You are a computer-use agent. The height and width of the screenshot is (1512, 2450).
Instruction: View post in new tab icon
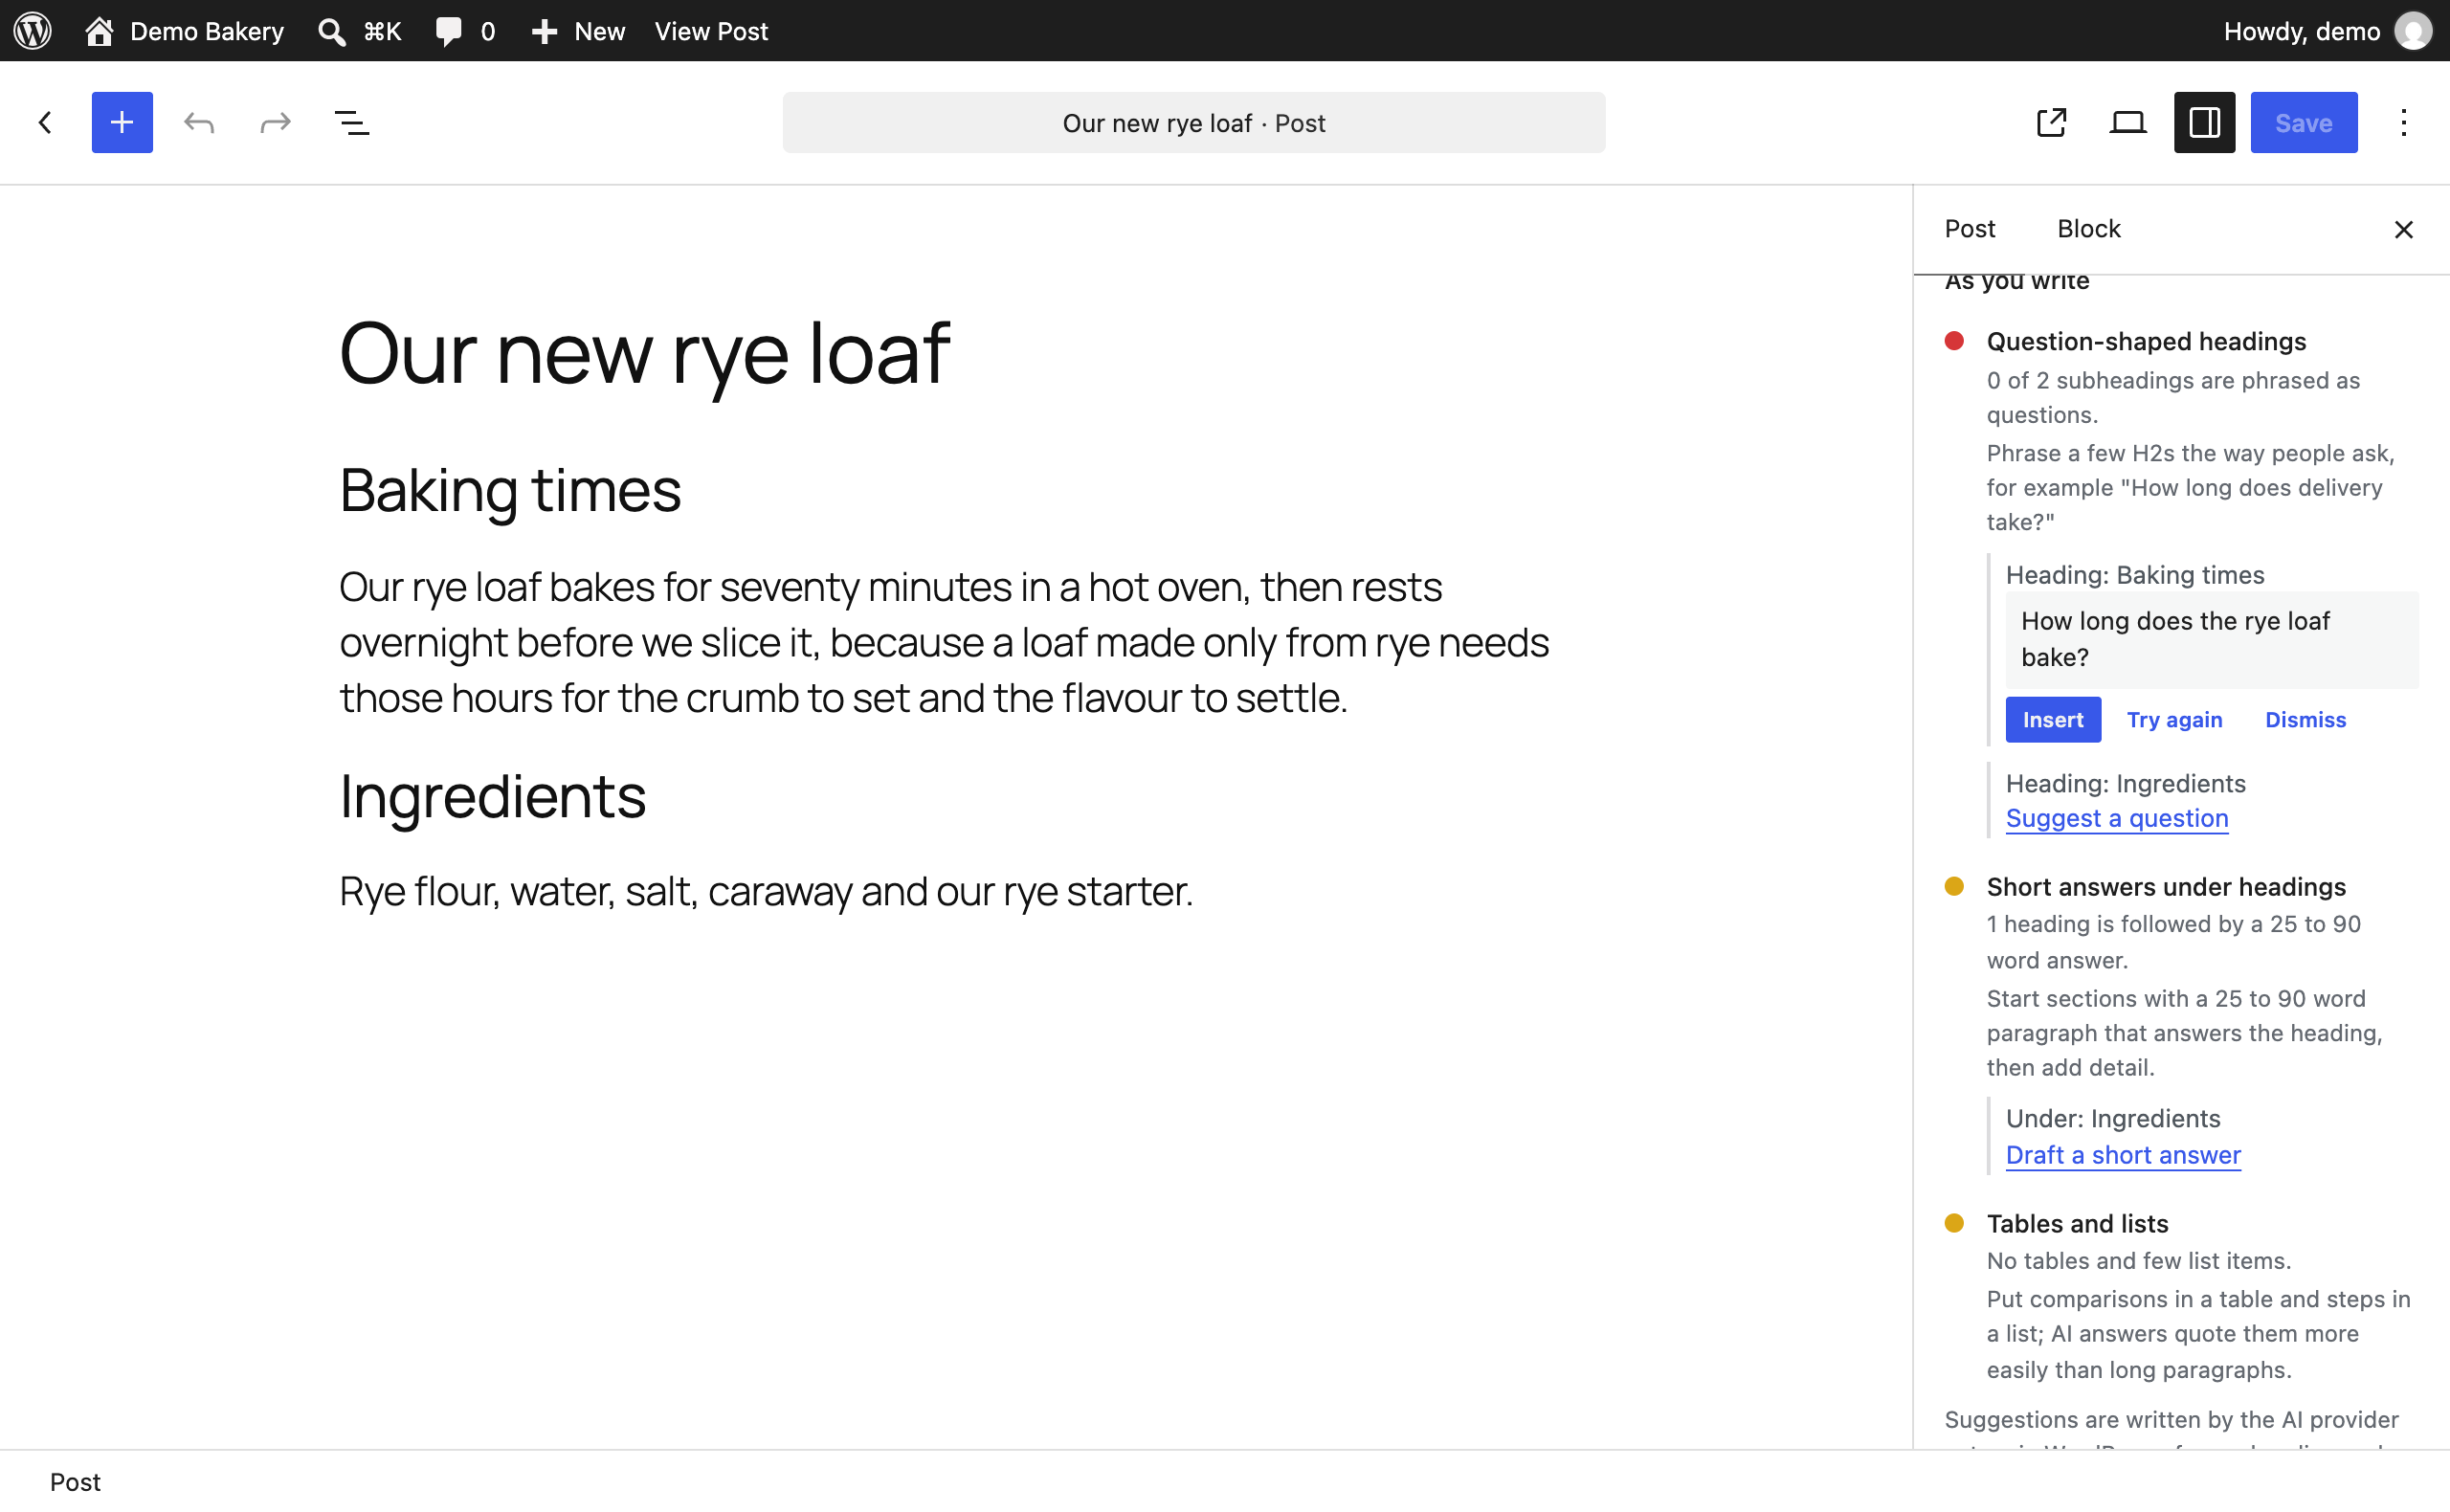[x=2051, y=122]
